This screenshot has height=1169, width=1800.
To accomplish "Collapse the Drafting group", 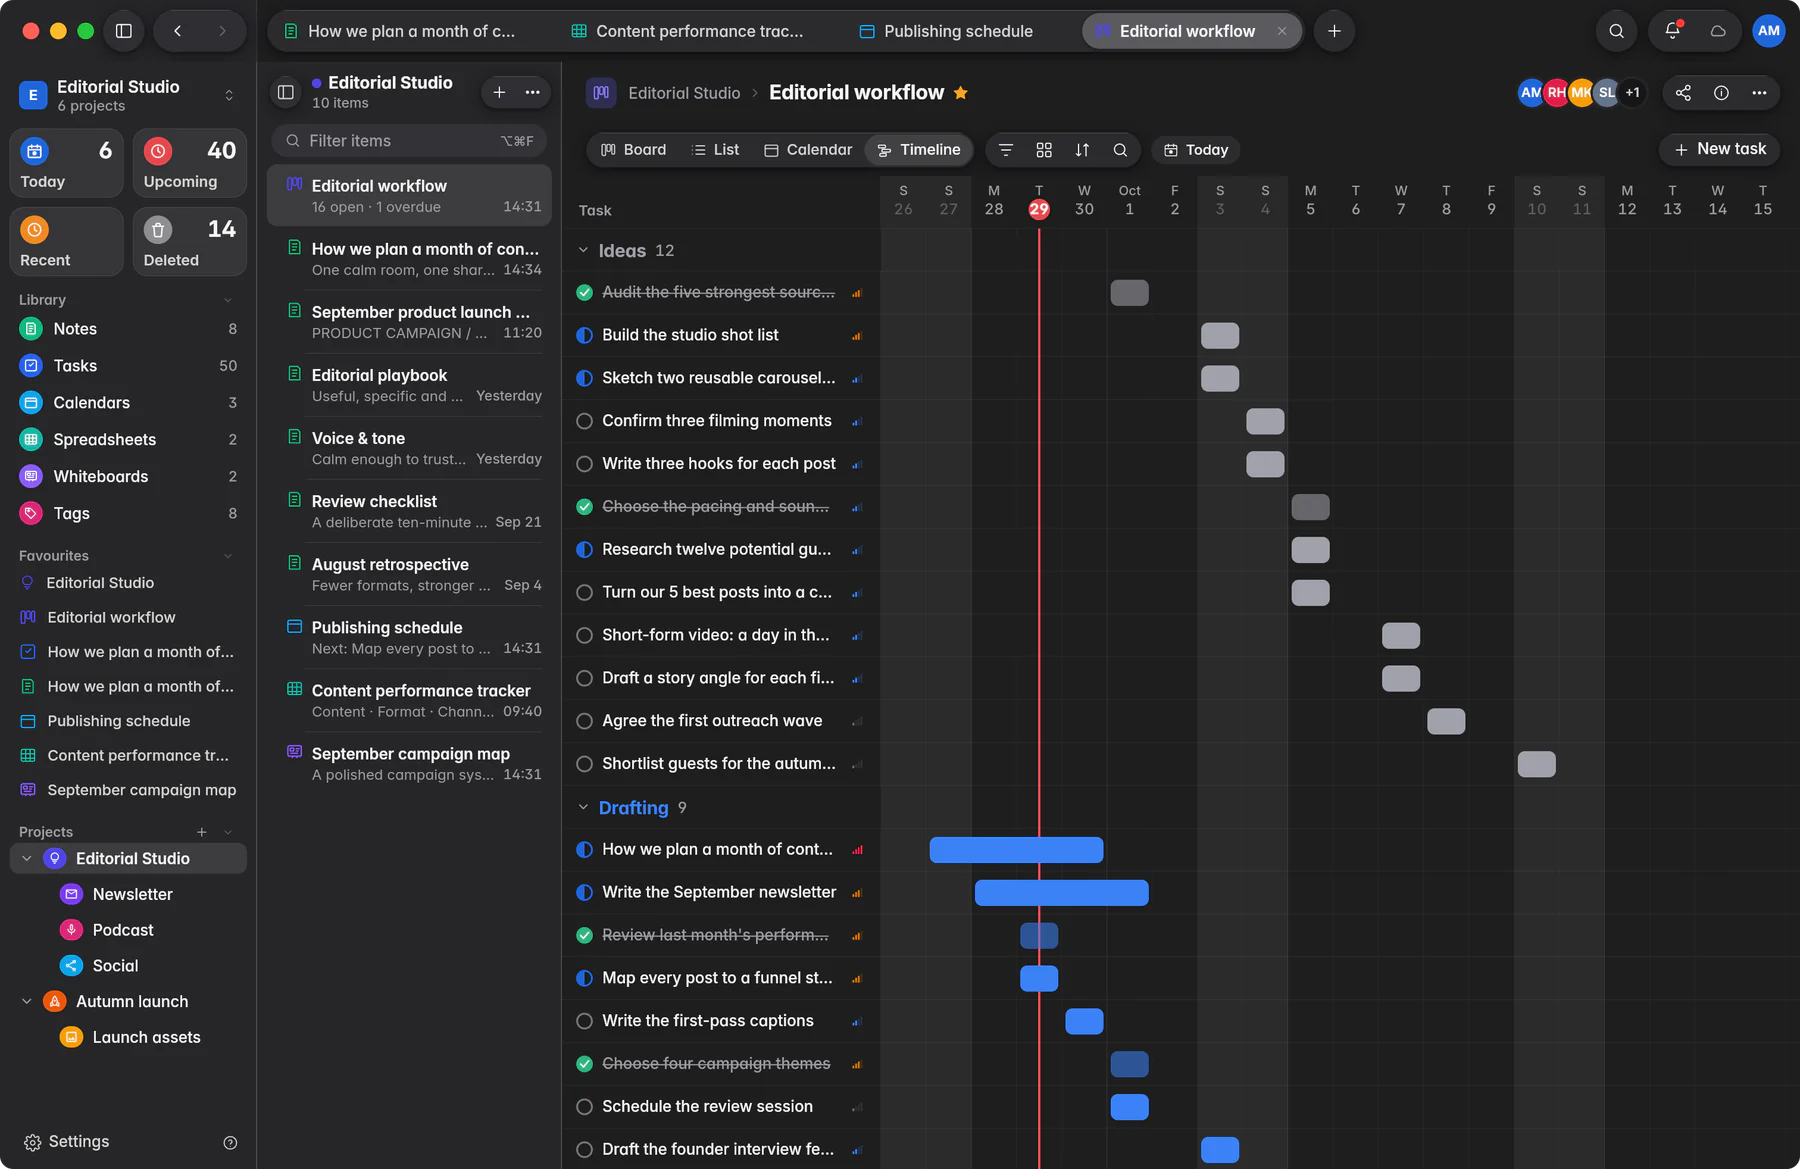I will 583,807.
